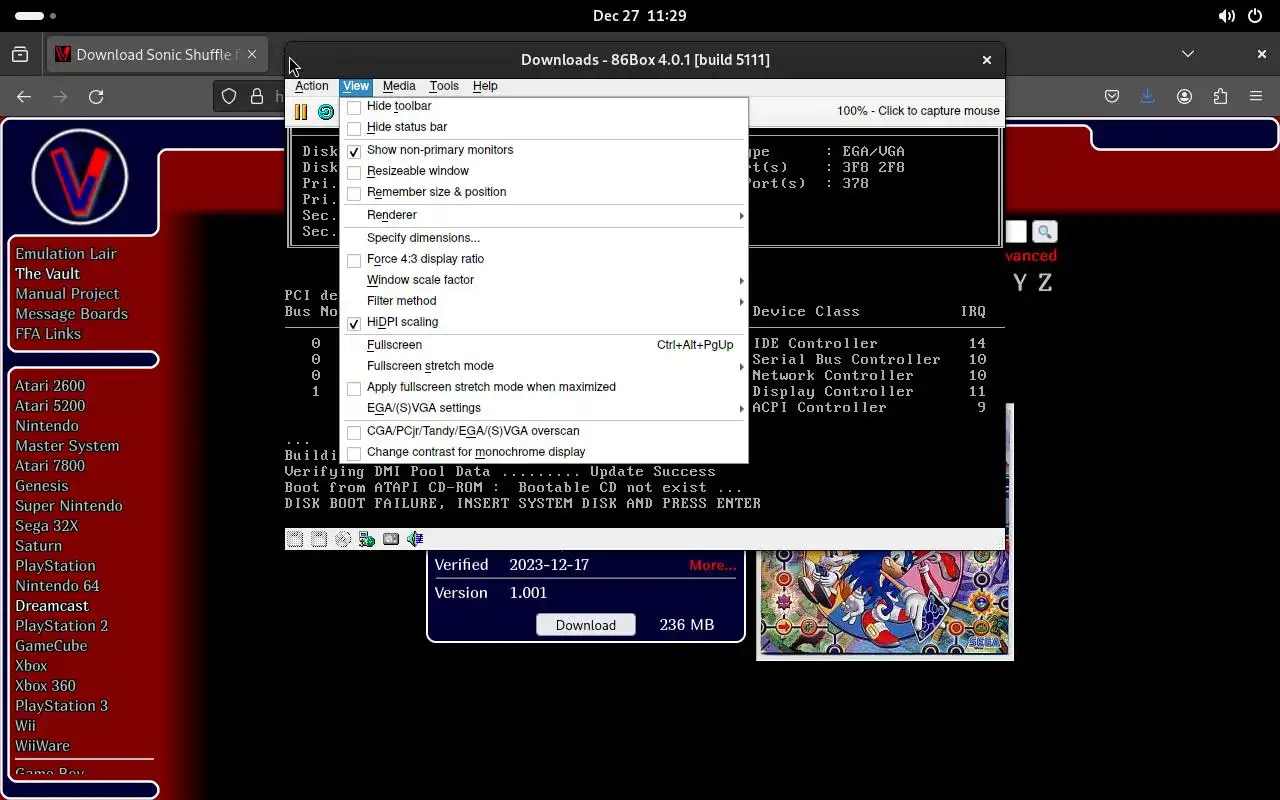Open the View menu in 86Box menu bar

pyautogui.click(x=356, y=86)
